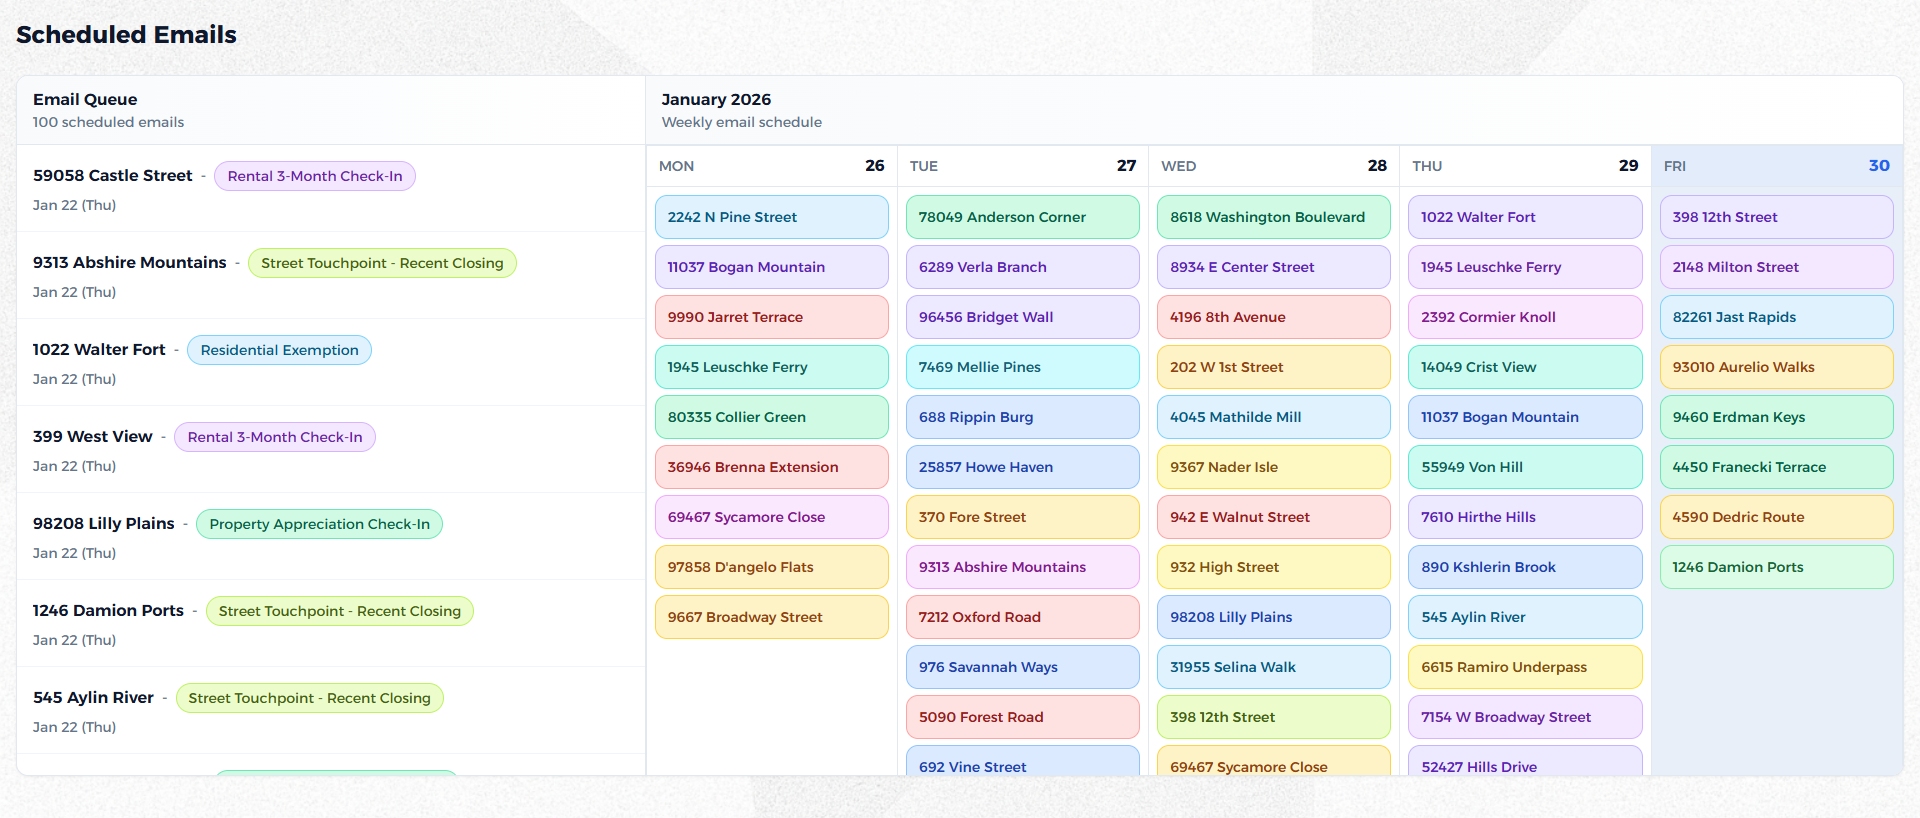
Task: Select the 4450 Franecki Terrace event
Action: click(1776, 467)
